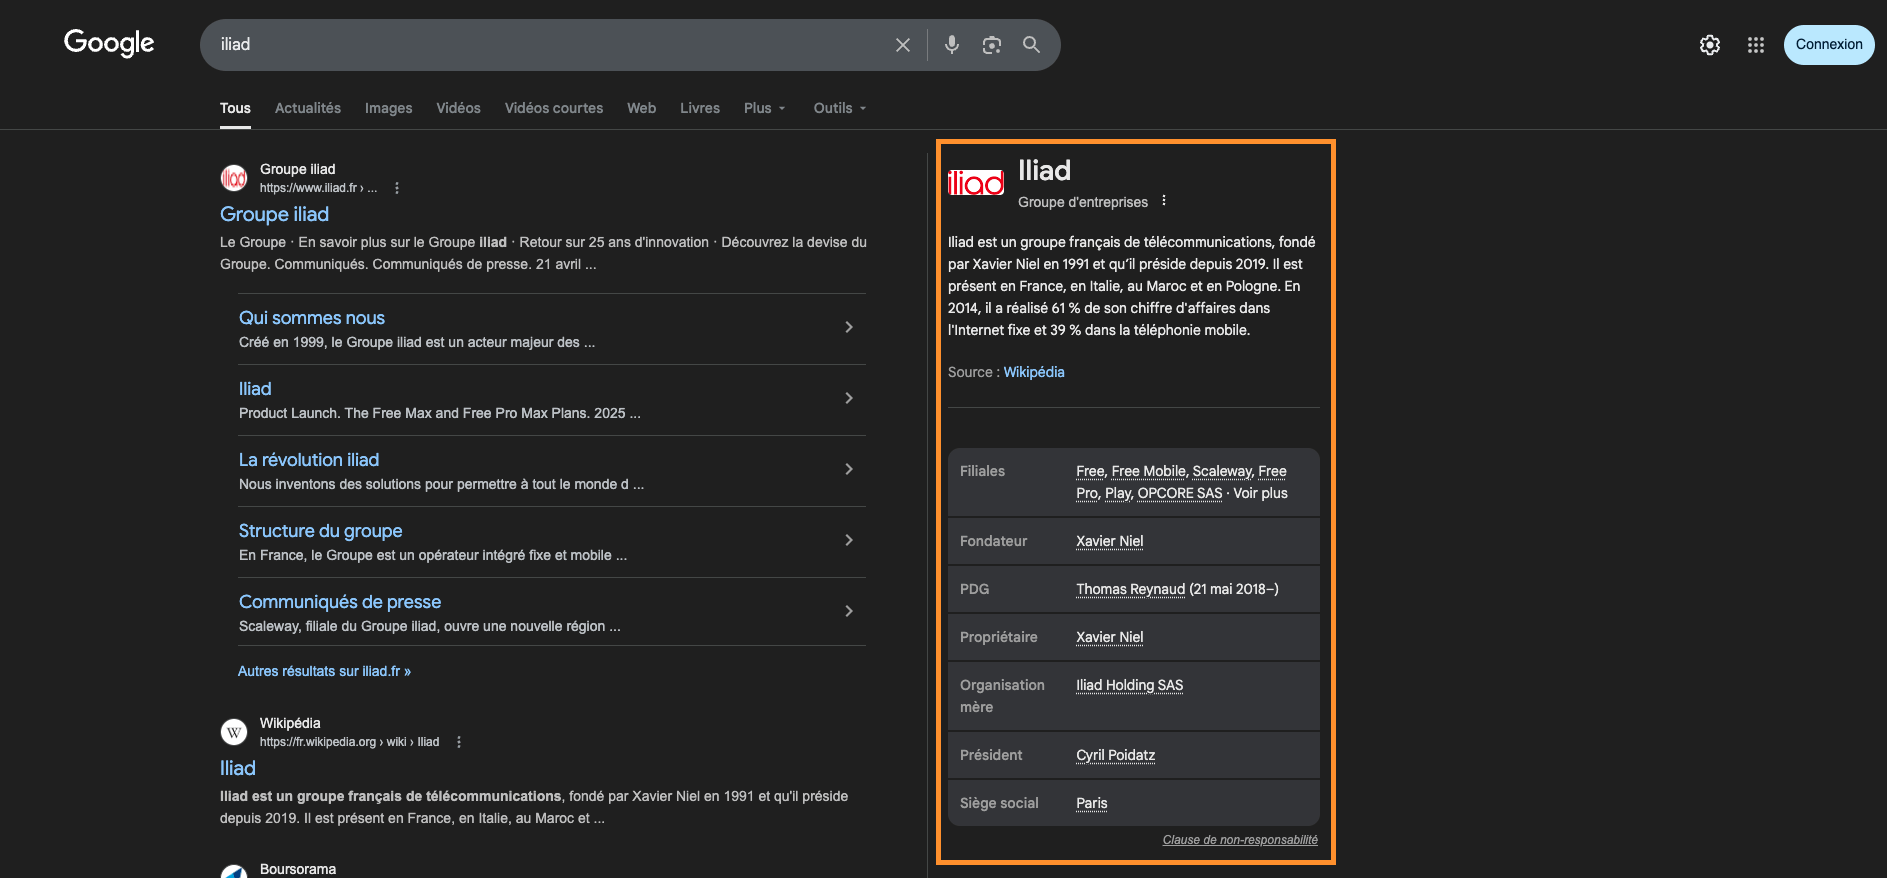Open Clause de non-responsabilité link
The image size is (1887, 878).
[x=1240, y=840]
